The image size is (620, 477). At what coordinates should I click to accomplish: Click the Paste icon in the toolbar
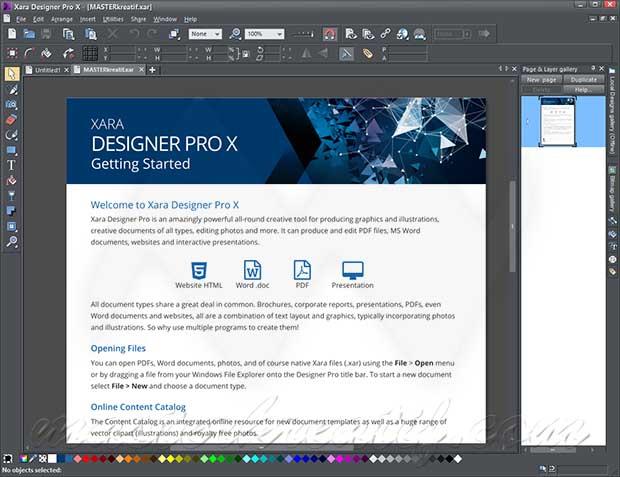[x=91, y=34]
